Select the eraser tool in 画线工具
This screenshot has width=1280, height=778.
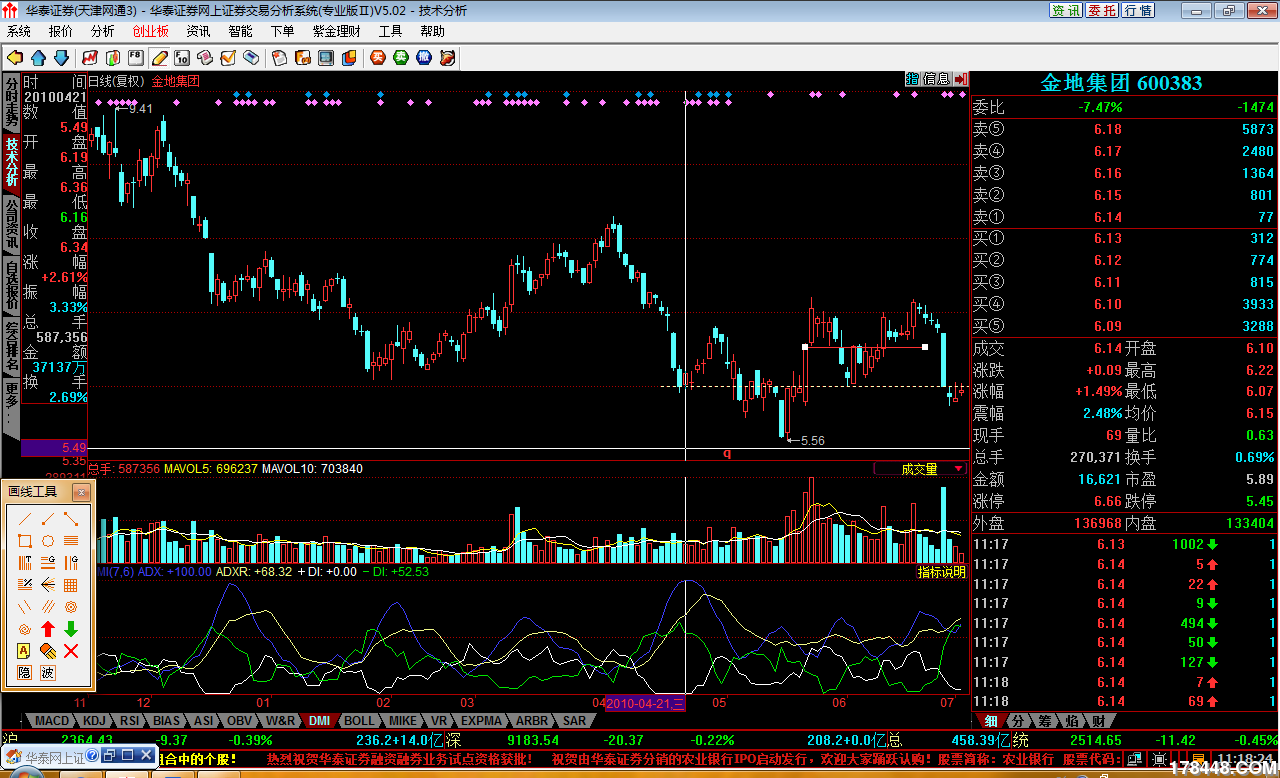[x=48, y=651]
